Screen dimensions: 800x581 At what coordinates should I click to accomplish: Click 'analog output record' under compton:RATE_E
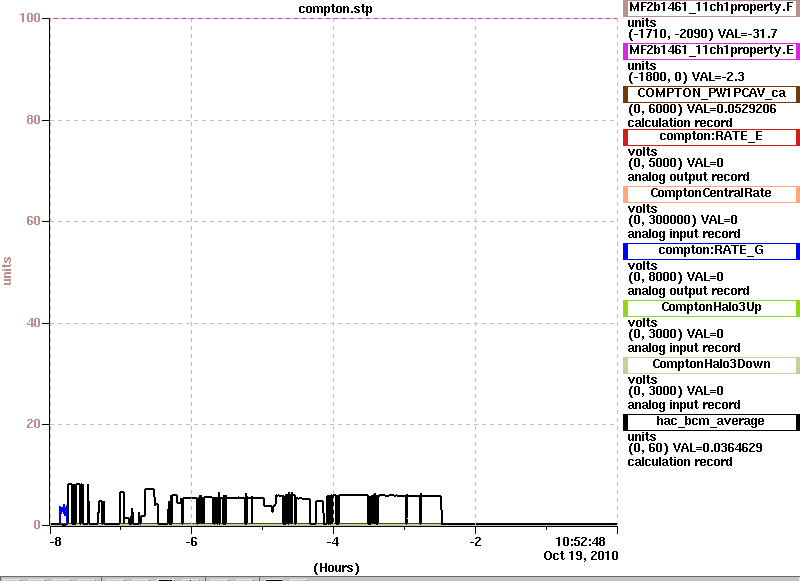(x=689, y=177)
